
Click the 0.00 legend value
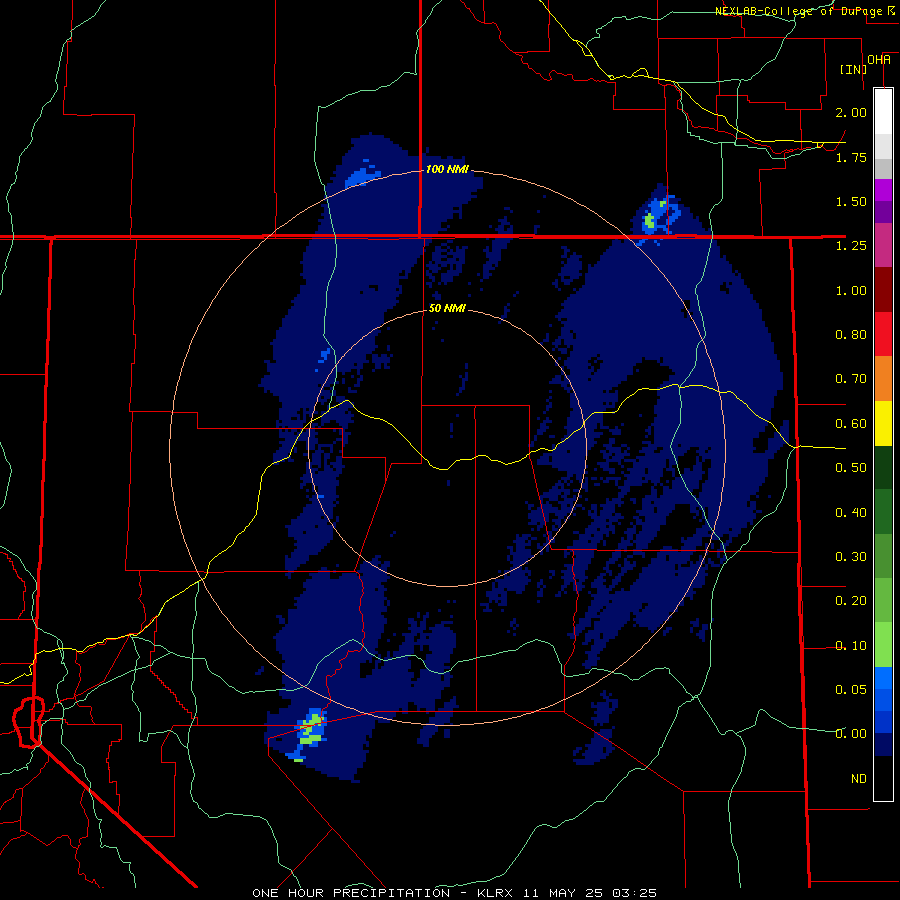[x=851, y=734]
